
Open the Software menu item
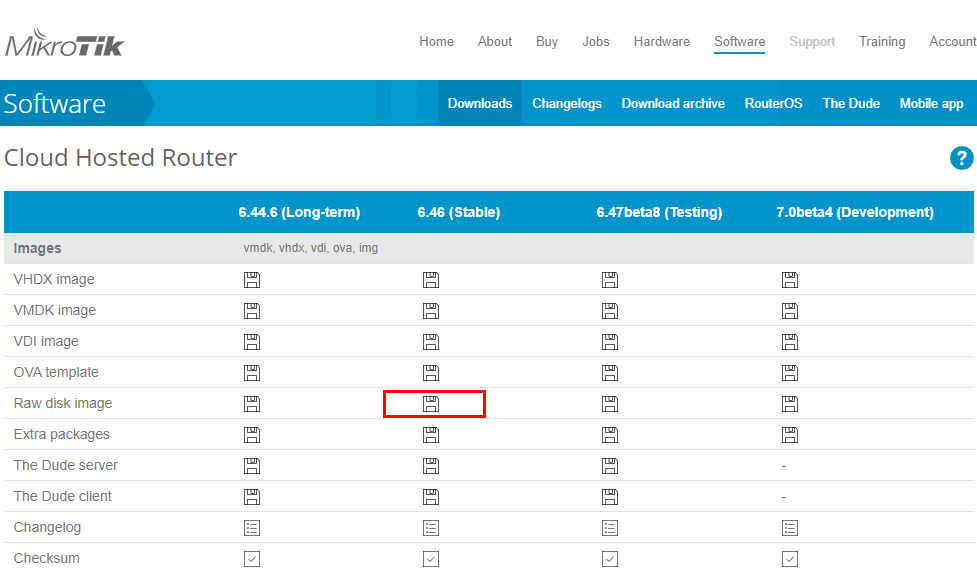click(740, 41)
